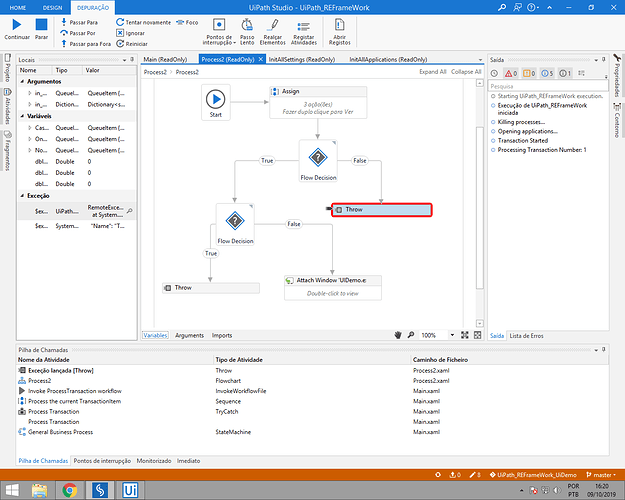This screenshot has width=625, height=500.
Task: Open Variables panel in designer
Action: [x=155, y=335]
